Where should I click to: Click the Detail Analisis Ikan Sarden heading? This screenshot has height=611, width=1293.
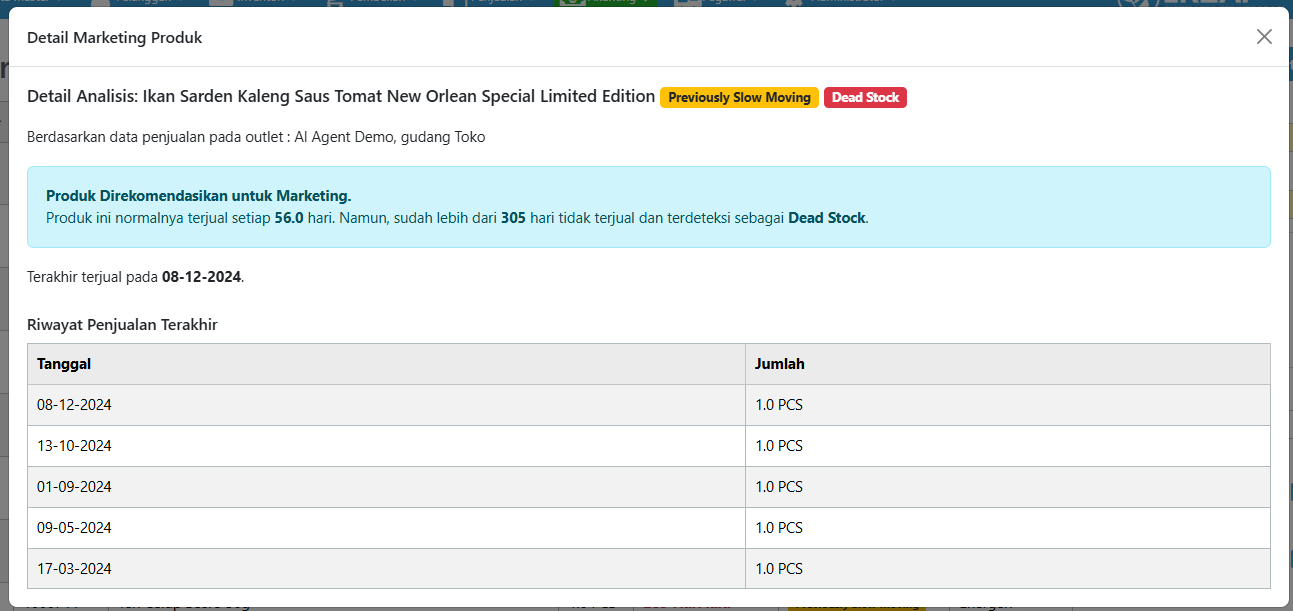(x=341, y=97)
